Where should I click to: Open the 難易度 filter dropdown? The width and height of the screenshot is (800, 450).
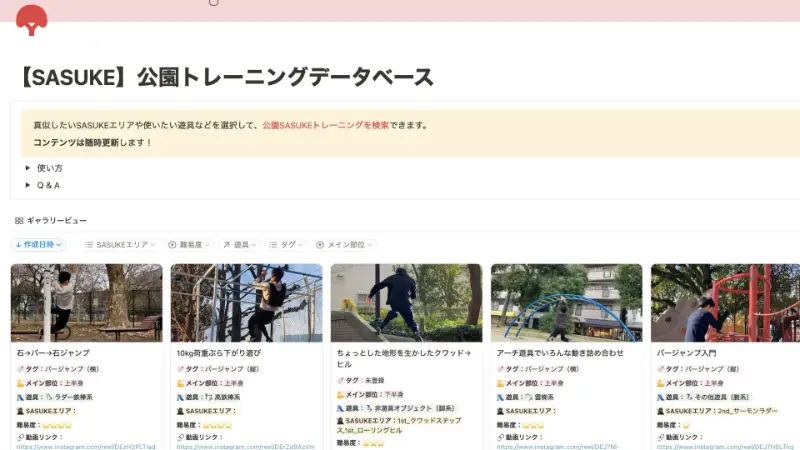(190, 244)
